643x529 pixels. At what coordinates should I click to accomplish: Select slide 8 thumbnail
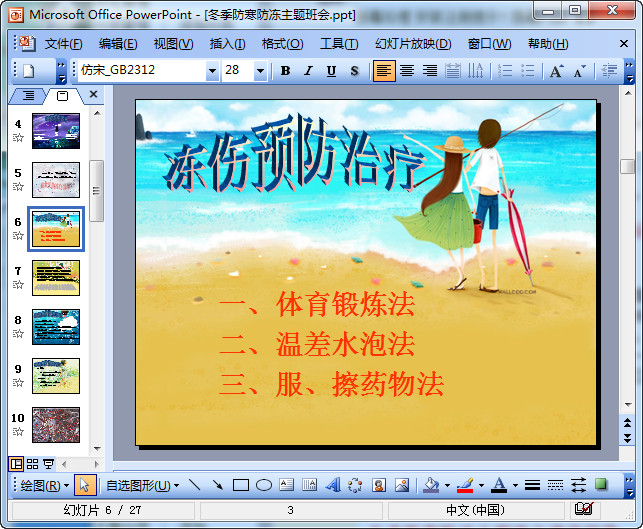[56, 326]
